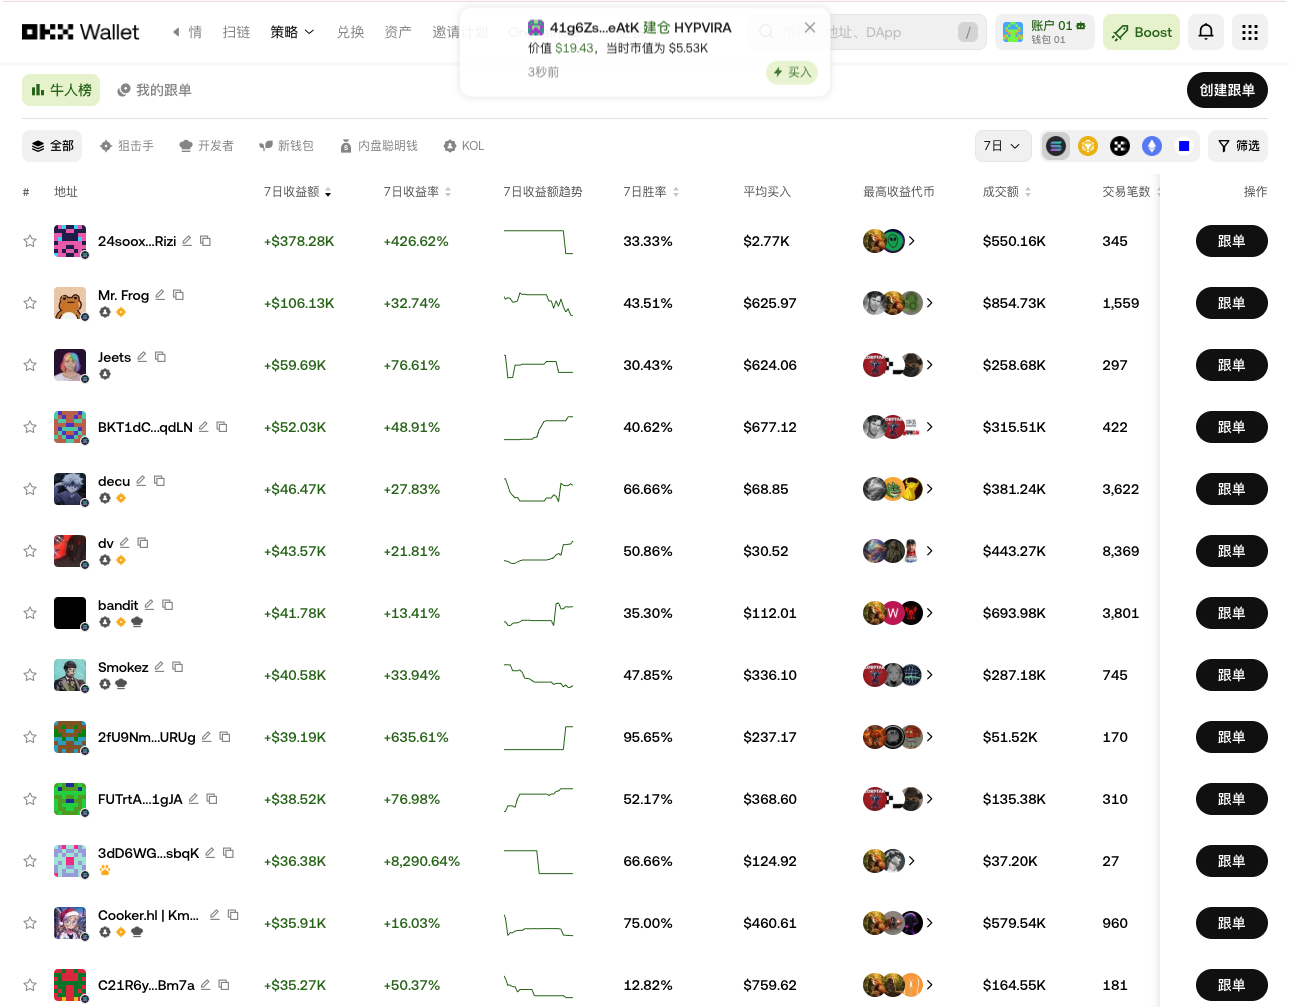Click 跟单 for trader bandit

[1231, 613]
